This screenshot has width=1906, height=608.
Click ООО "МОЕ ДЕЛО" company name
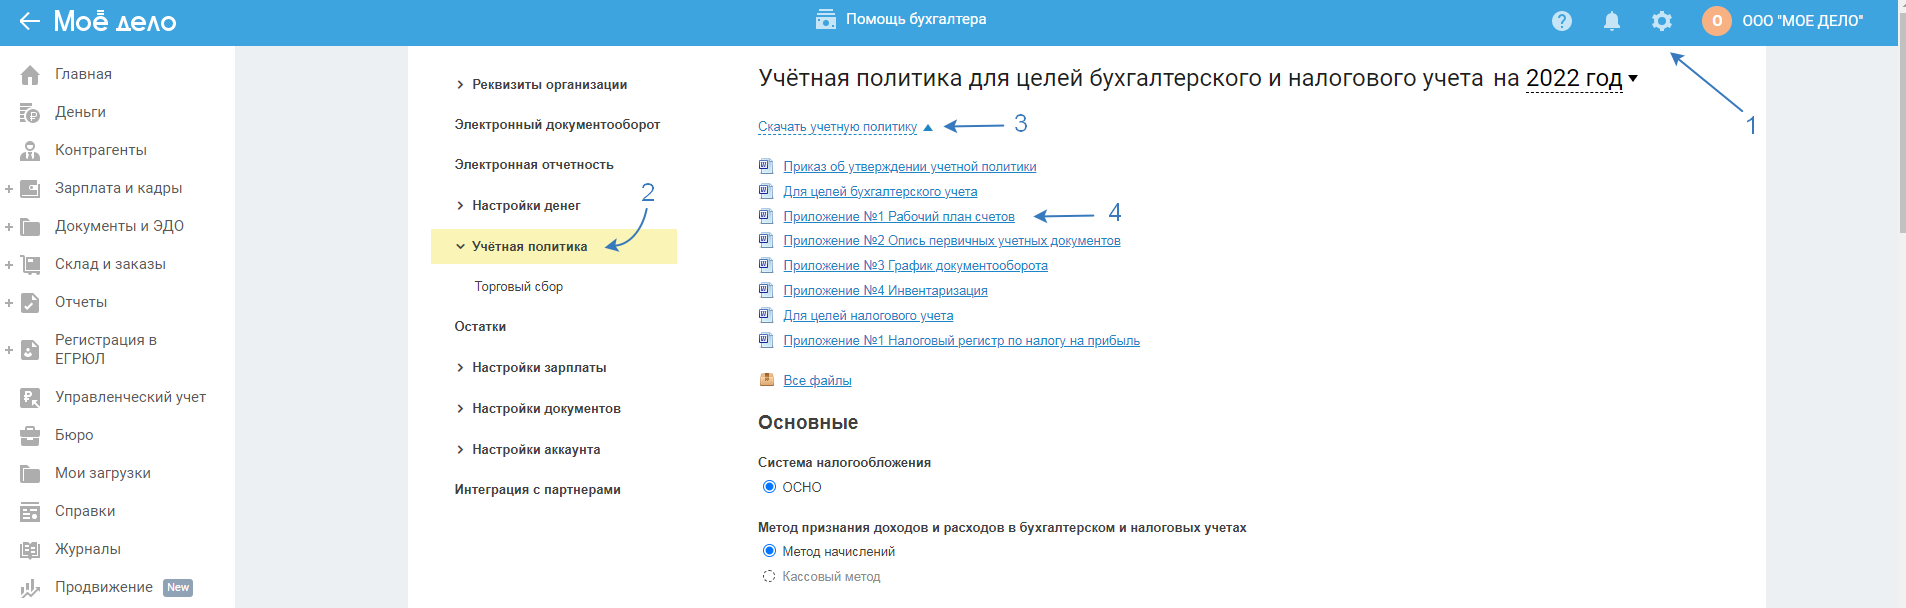tap(1802, 21)
